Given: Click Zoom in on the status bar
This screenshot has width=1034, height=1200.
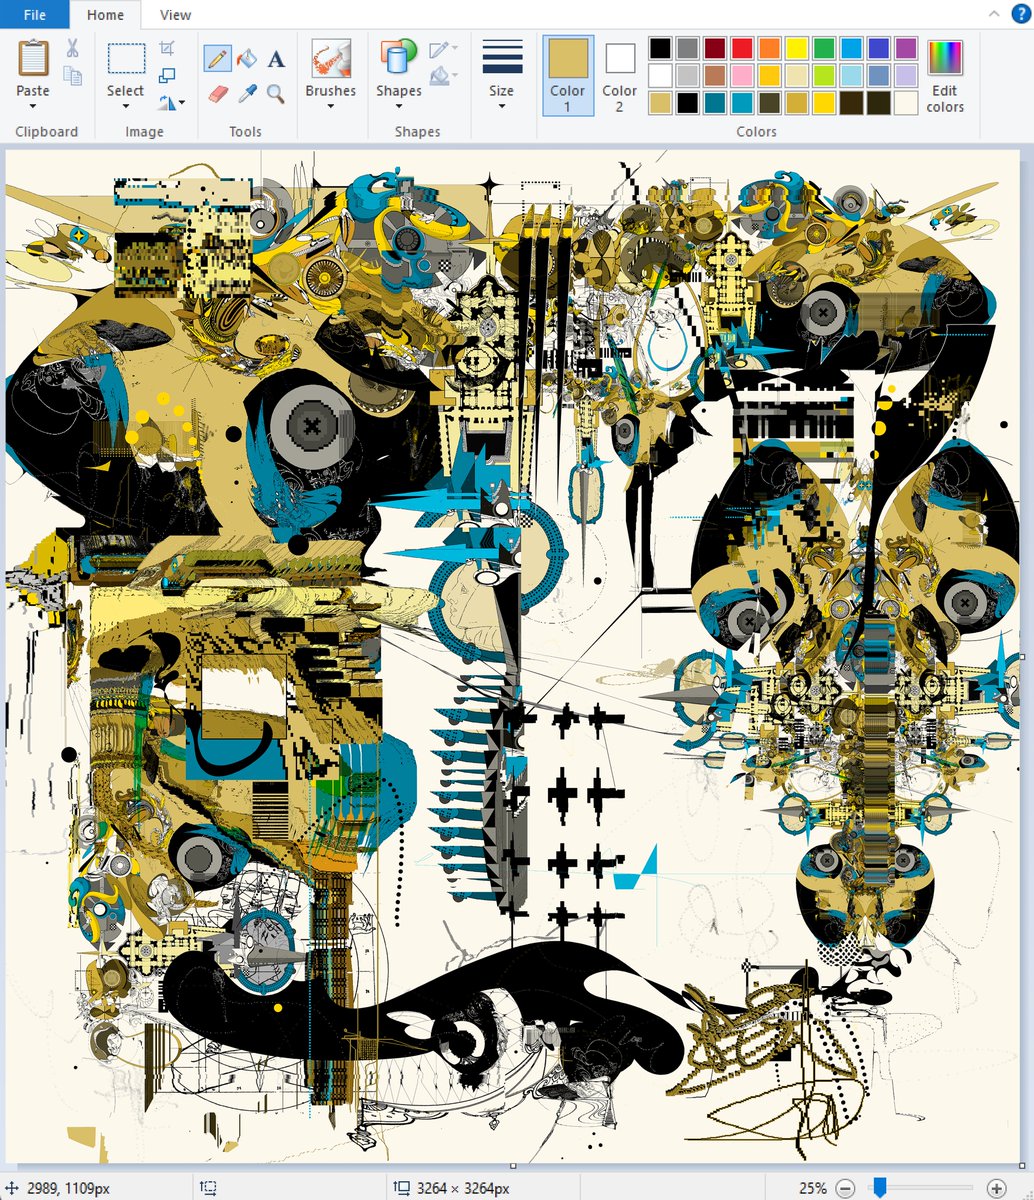Looking at the screenshot, I should [996, 1189].
